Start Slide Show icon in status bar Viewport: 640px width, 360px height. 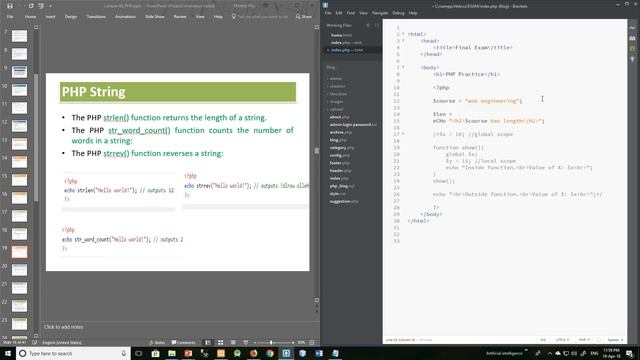point(245,342)
